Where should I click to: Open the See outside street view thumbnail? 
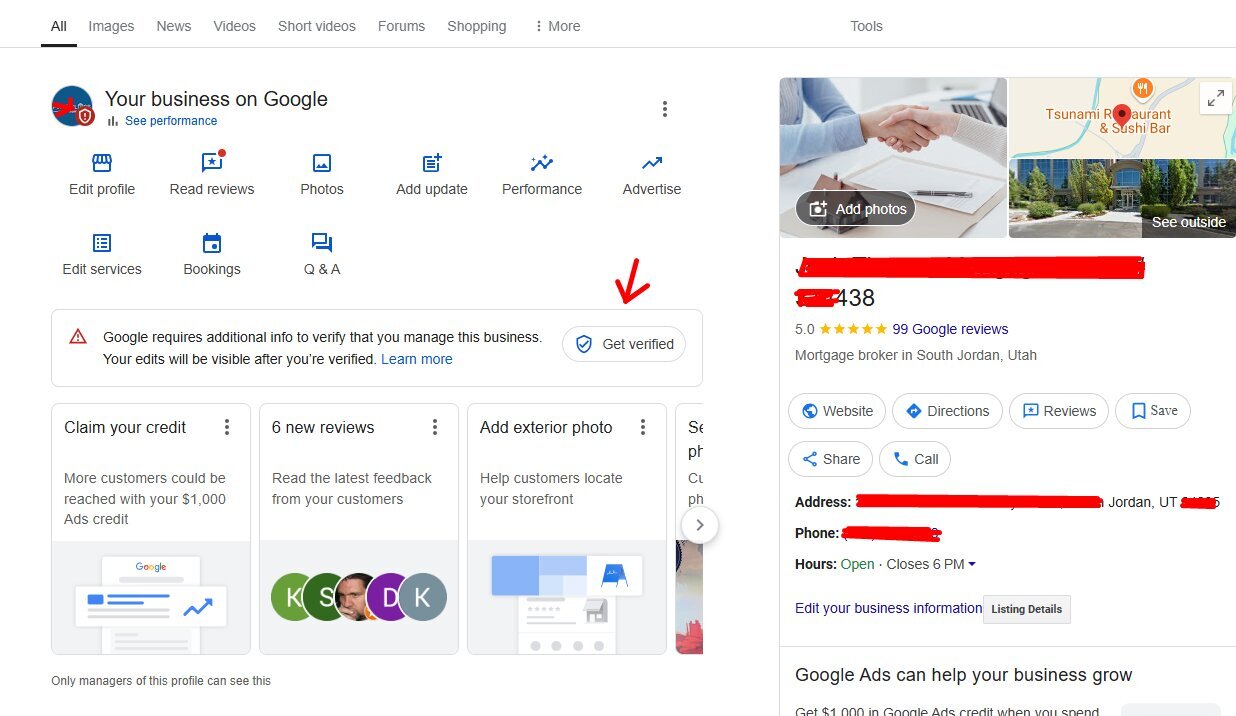click(x=1122, y=198)
